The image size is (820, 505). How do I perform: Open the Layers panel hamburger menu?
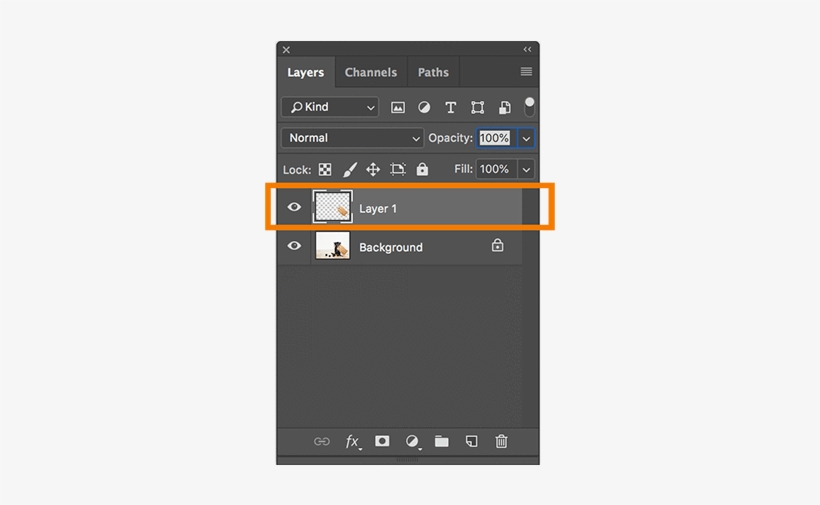(526, 72)
